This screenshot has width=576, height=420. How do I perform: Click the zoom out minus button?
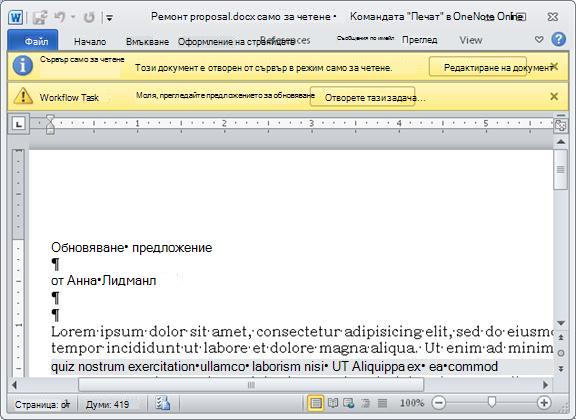439,403
